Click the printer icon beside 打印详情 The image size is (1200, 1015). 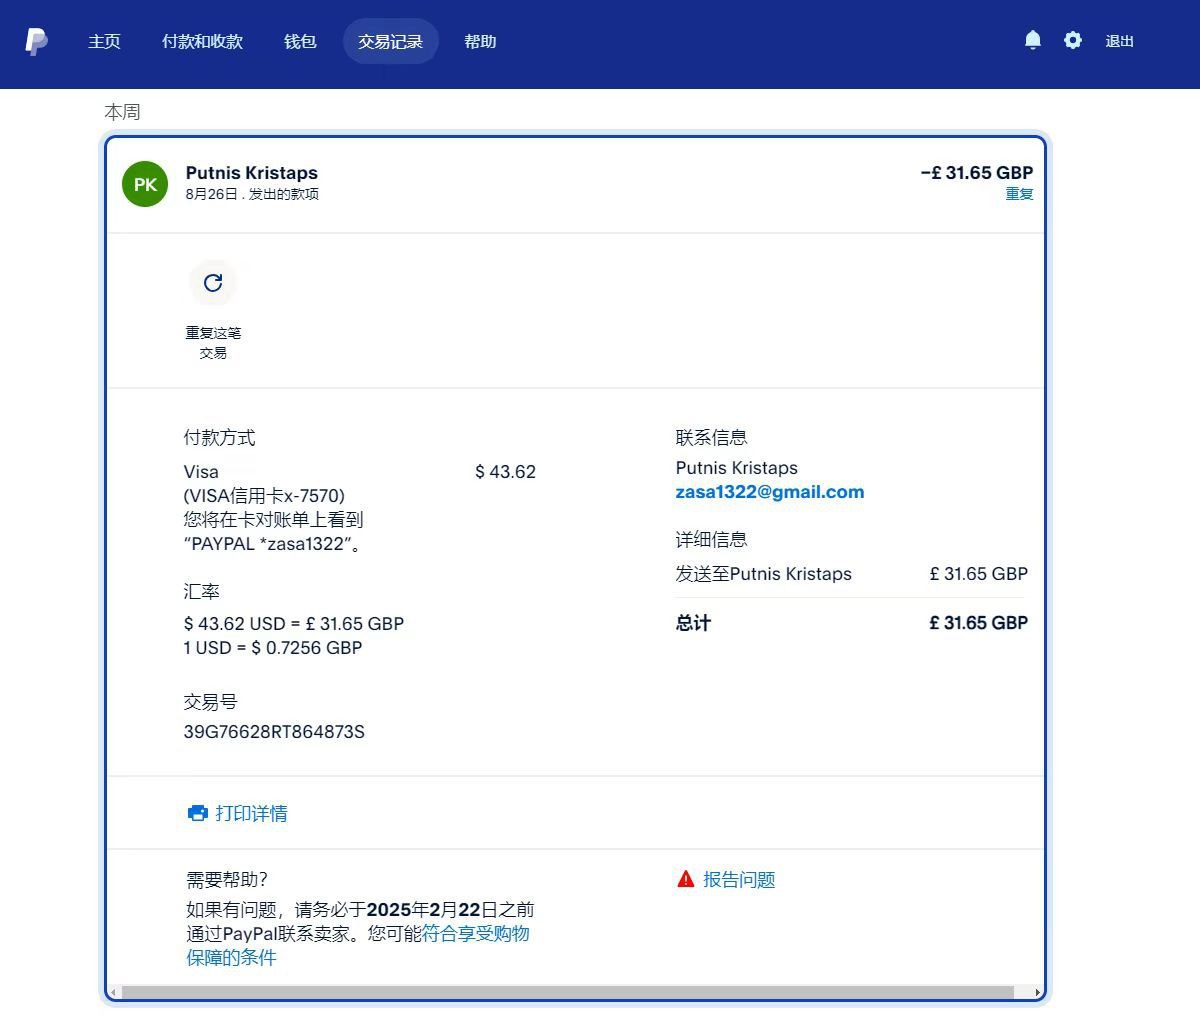(197, 813)
